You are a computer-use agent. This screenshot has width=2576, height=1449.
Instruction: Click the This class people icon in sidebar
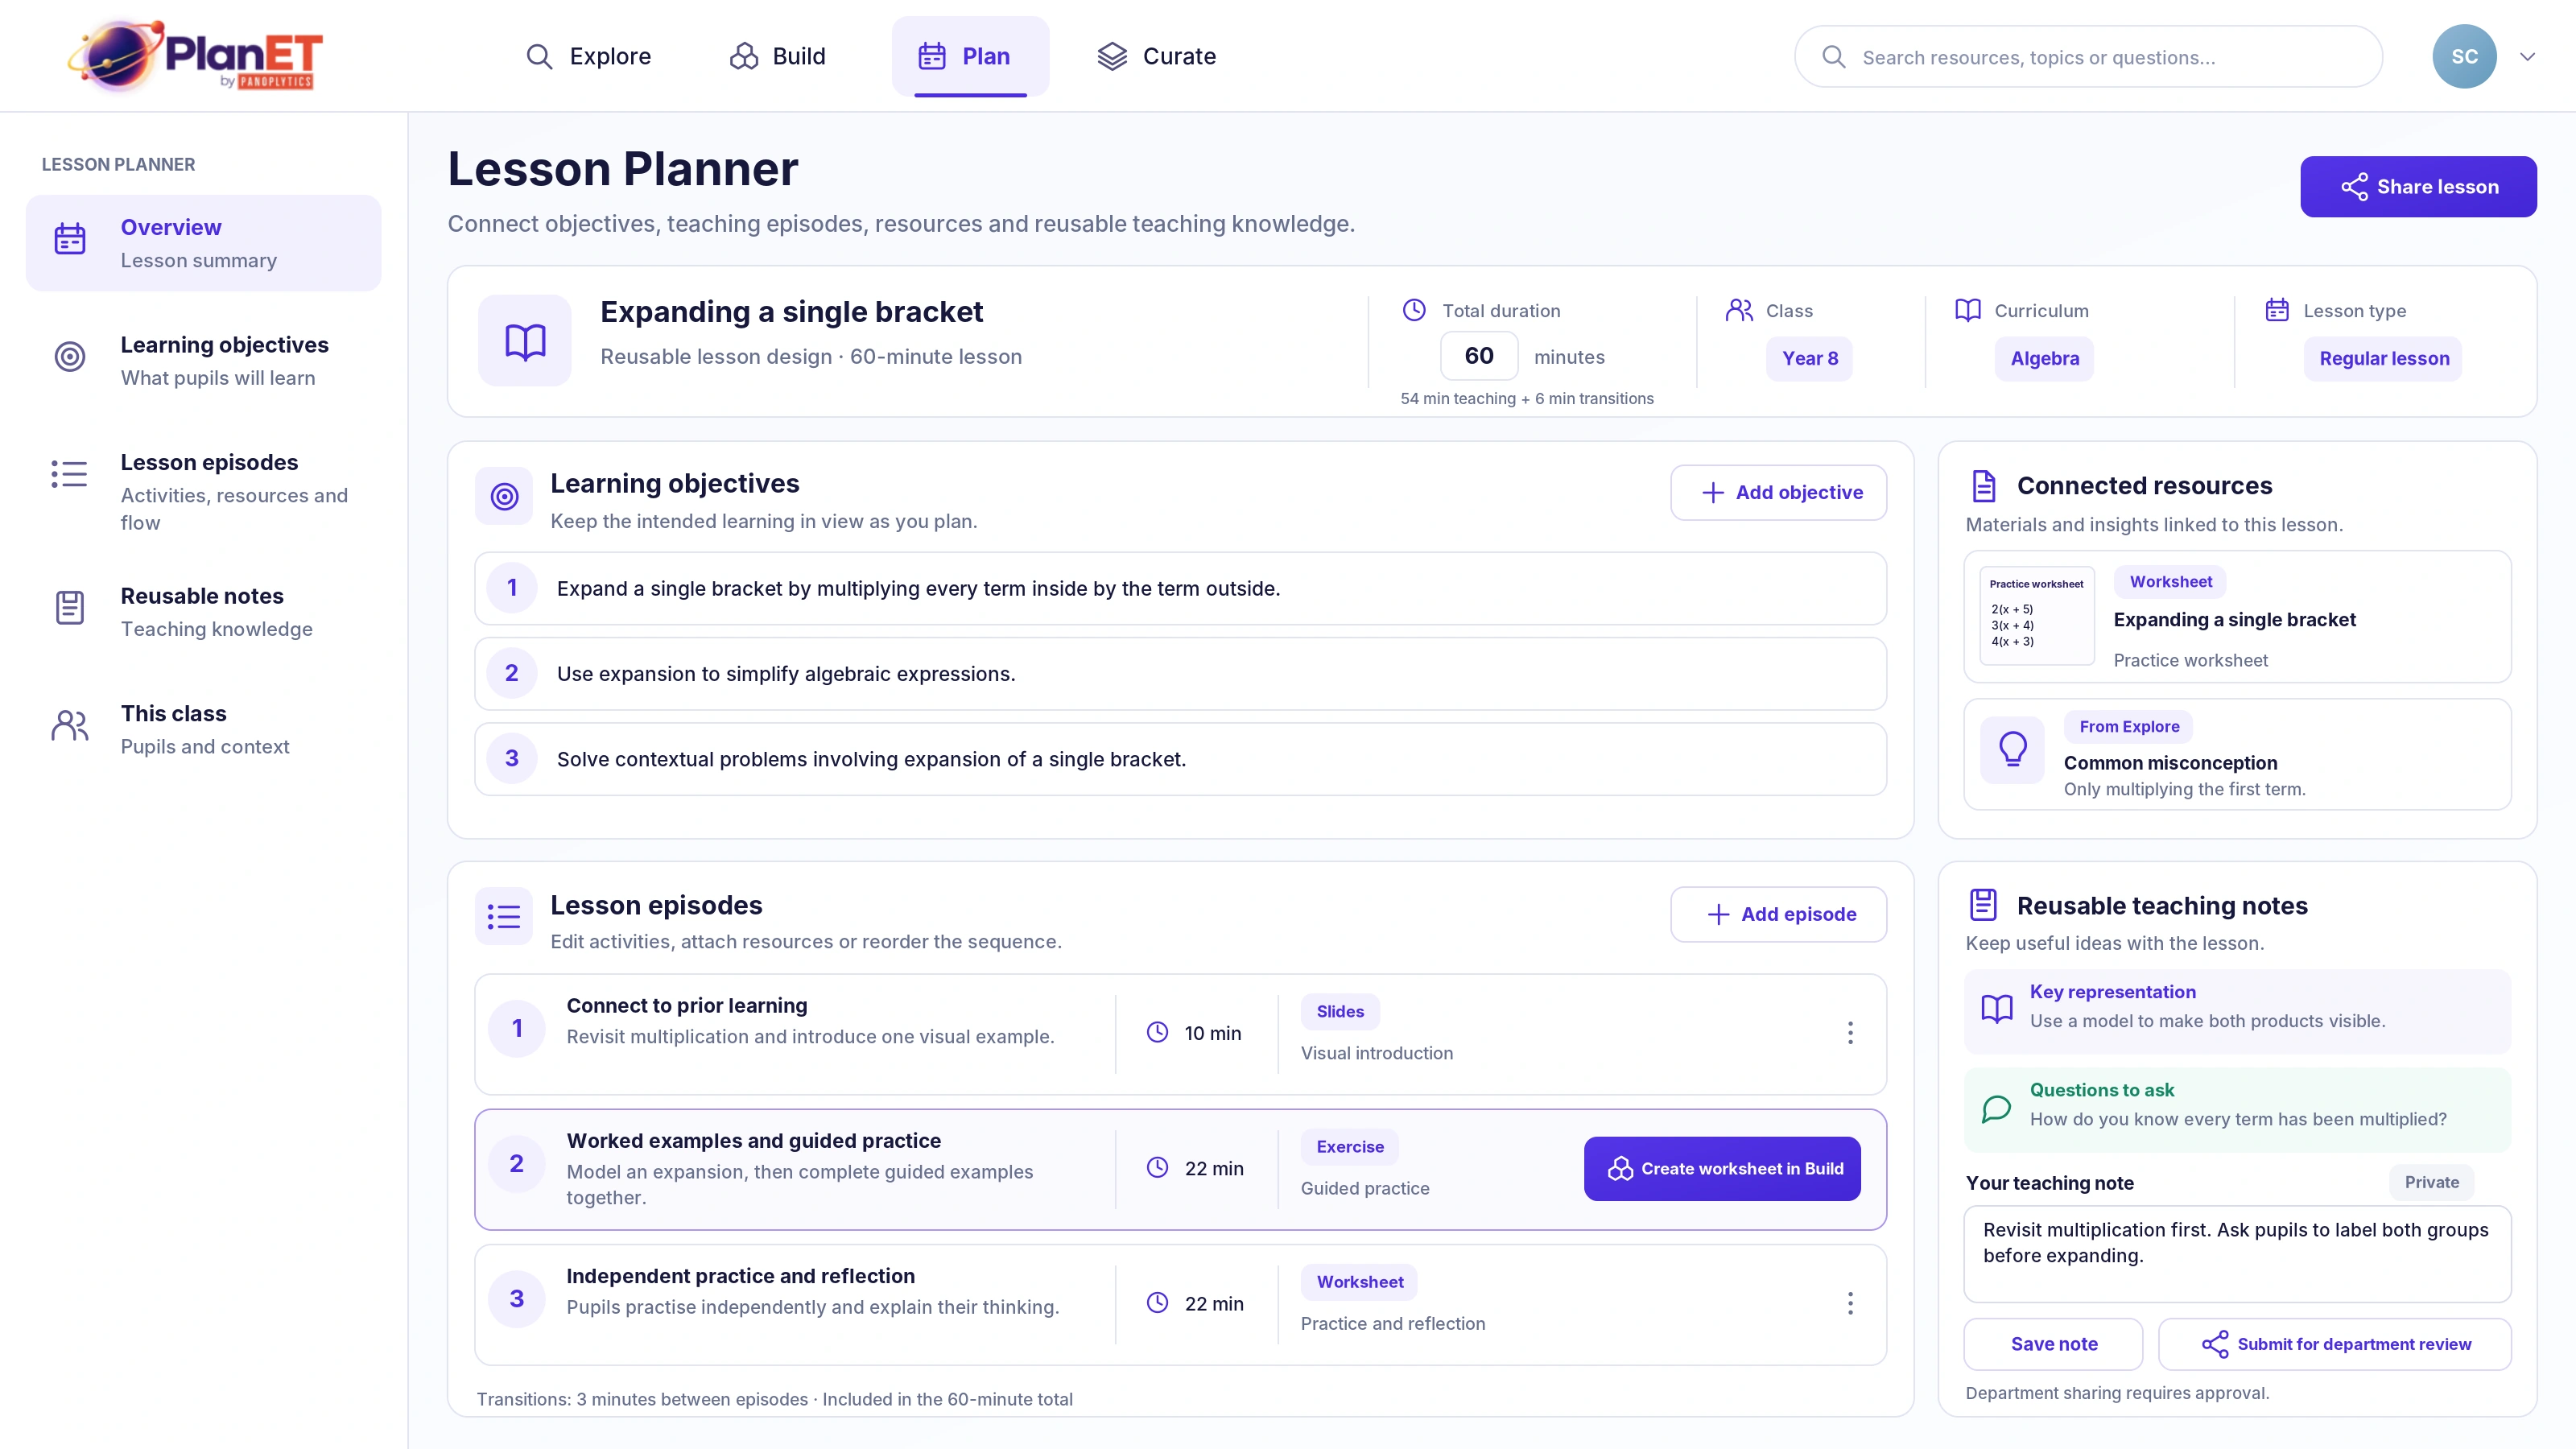coord(70,725)
